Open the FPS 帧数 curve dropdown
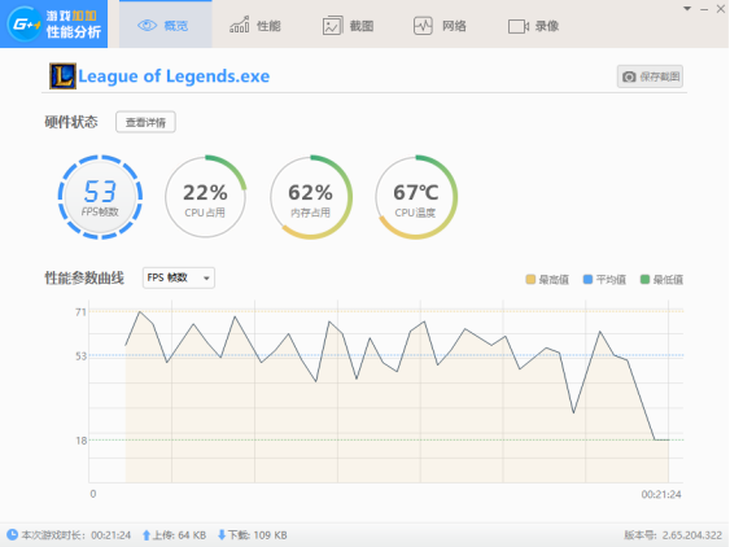 point(178,278)
